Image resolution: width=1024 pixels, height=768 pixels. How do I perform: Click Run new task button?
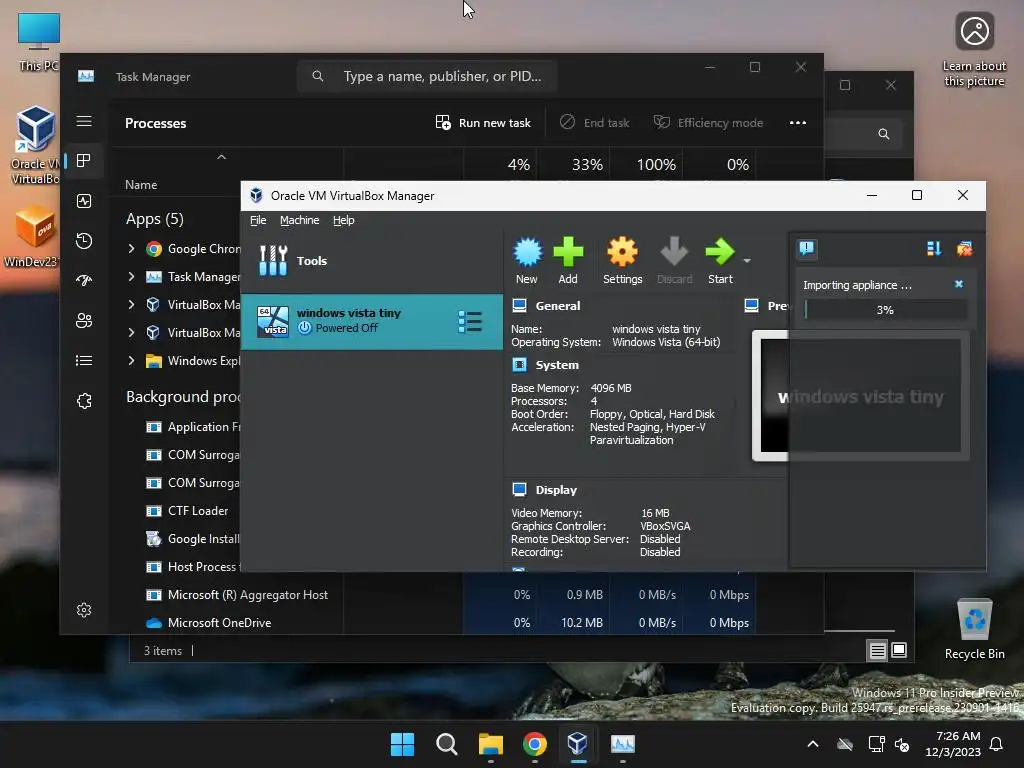tap(483, 123)
